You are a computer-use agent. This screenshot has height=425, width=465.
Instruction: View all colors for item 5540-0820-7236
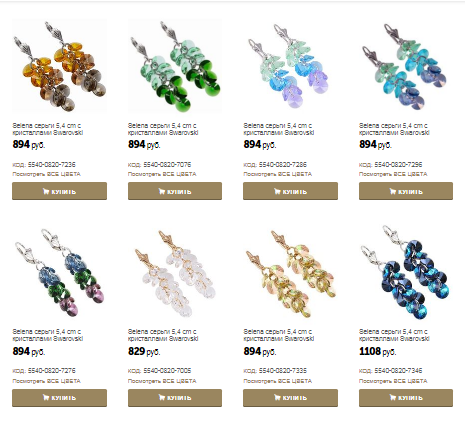click(x=46, y=174)
